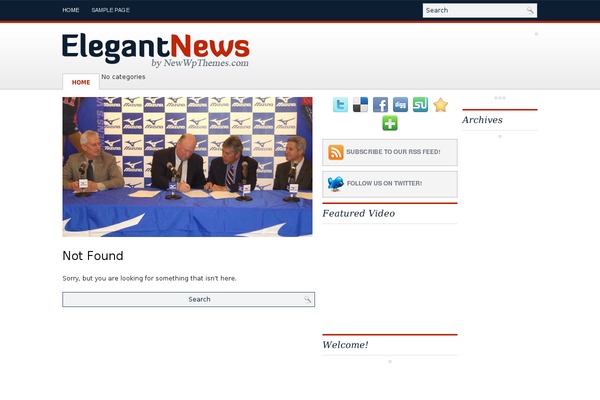This screenshot has height=400, width=600.
Task: Click the top bar search magnifier icon
Action: pyautogui.click(x=530, y=10)
